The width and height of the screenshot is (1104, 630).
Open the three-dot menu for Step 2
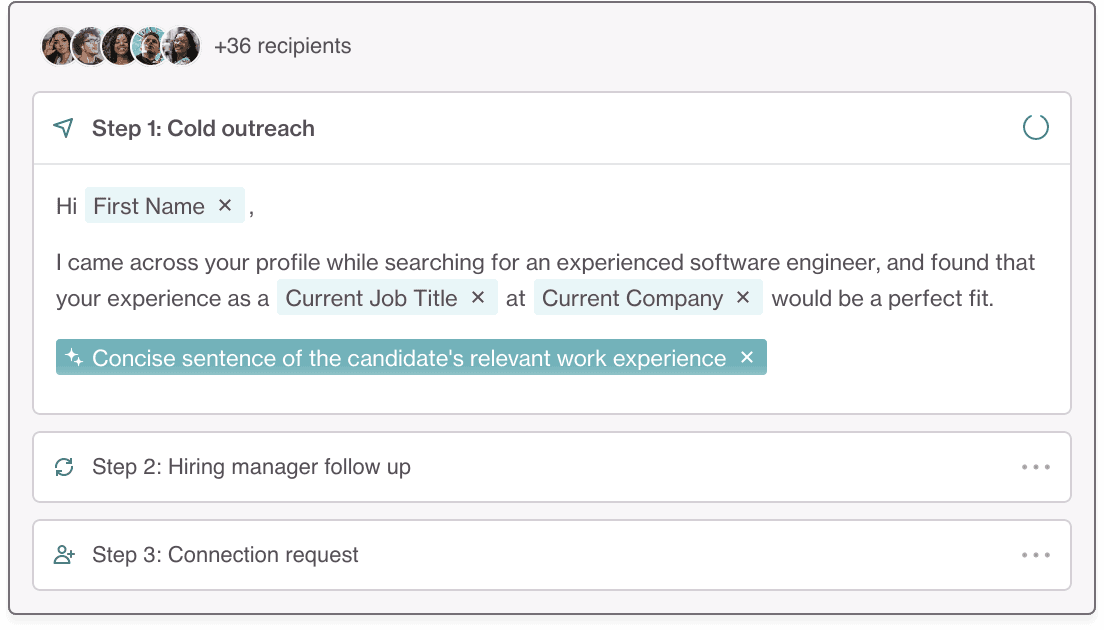1035,467
